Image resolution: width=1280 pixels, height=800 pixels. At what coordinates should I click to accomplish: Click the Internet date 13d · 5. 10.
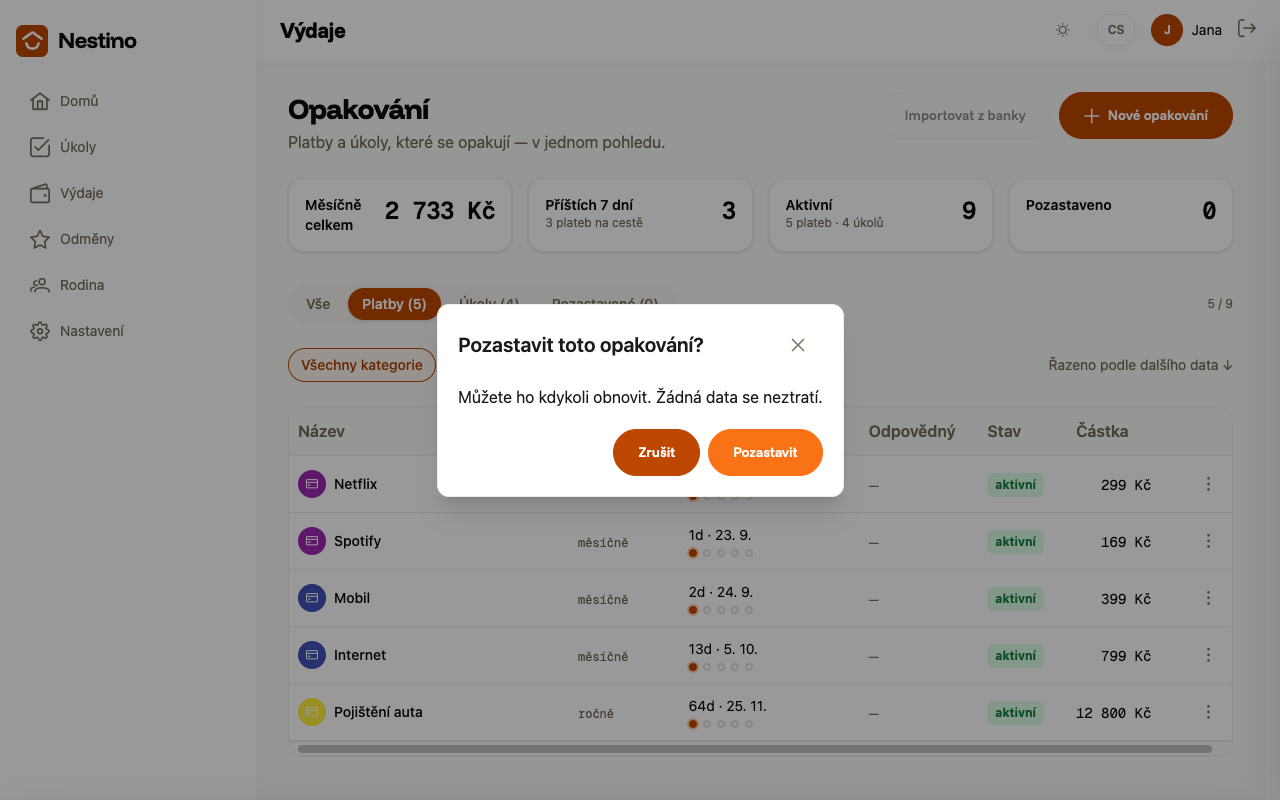click(723, 649)
